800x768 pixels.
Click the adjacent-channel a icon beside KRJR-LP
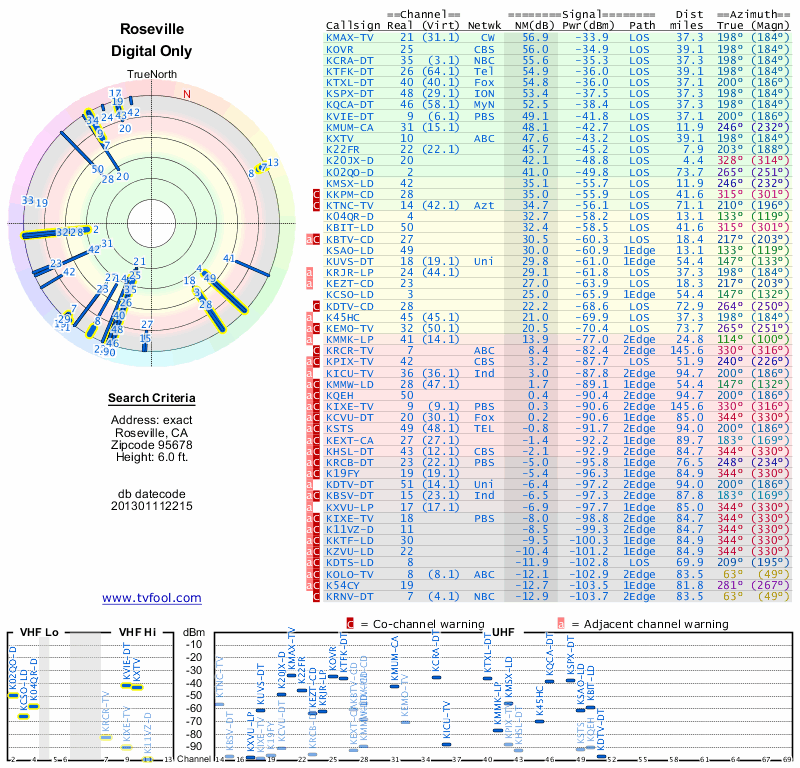309,272
